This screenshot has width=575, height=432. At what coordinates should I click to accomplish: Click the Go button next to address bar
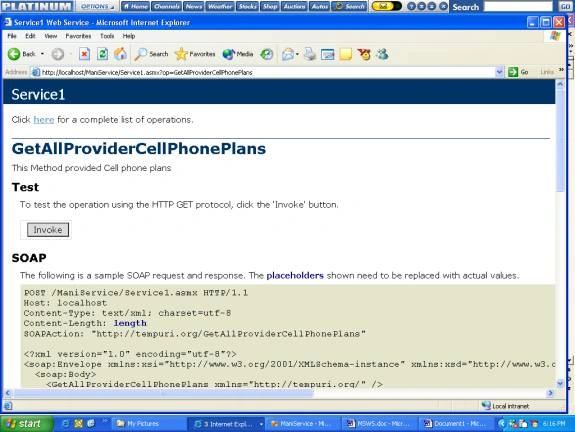coord(518,72)
